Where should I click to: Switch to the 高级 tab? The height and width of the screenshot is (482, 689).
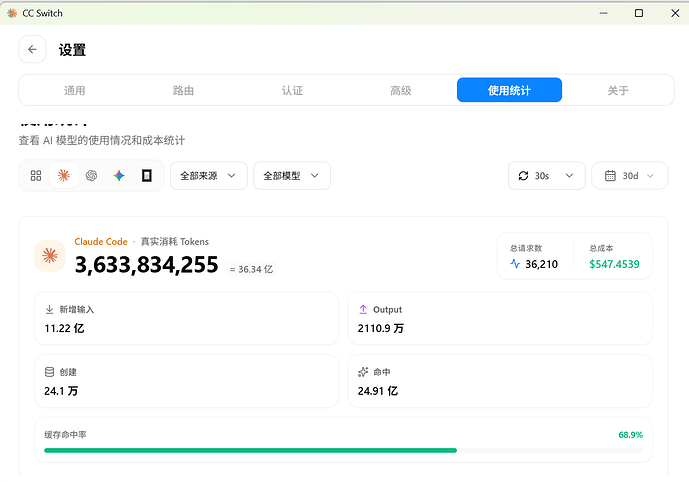click(x=401, y=90)
